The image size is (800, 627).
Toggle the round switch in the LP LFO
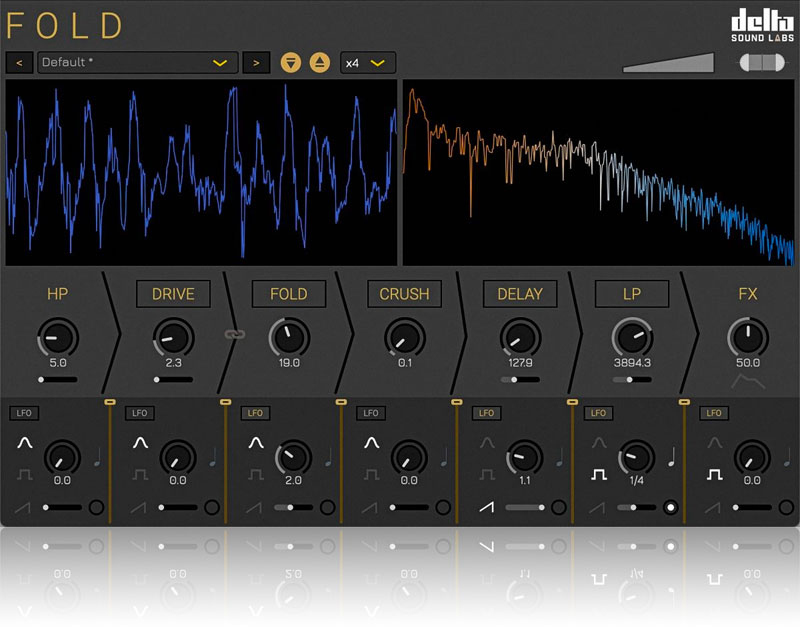click(x=671, y=507)
